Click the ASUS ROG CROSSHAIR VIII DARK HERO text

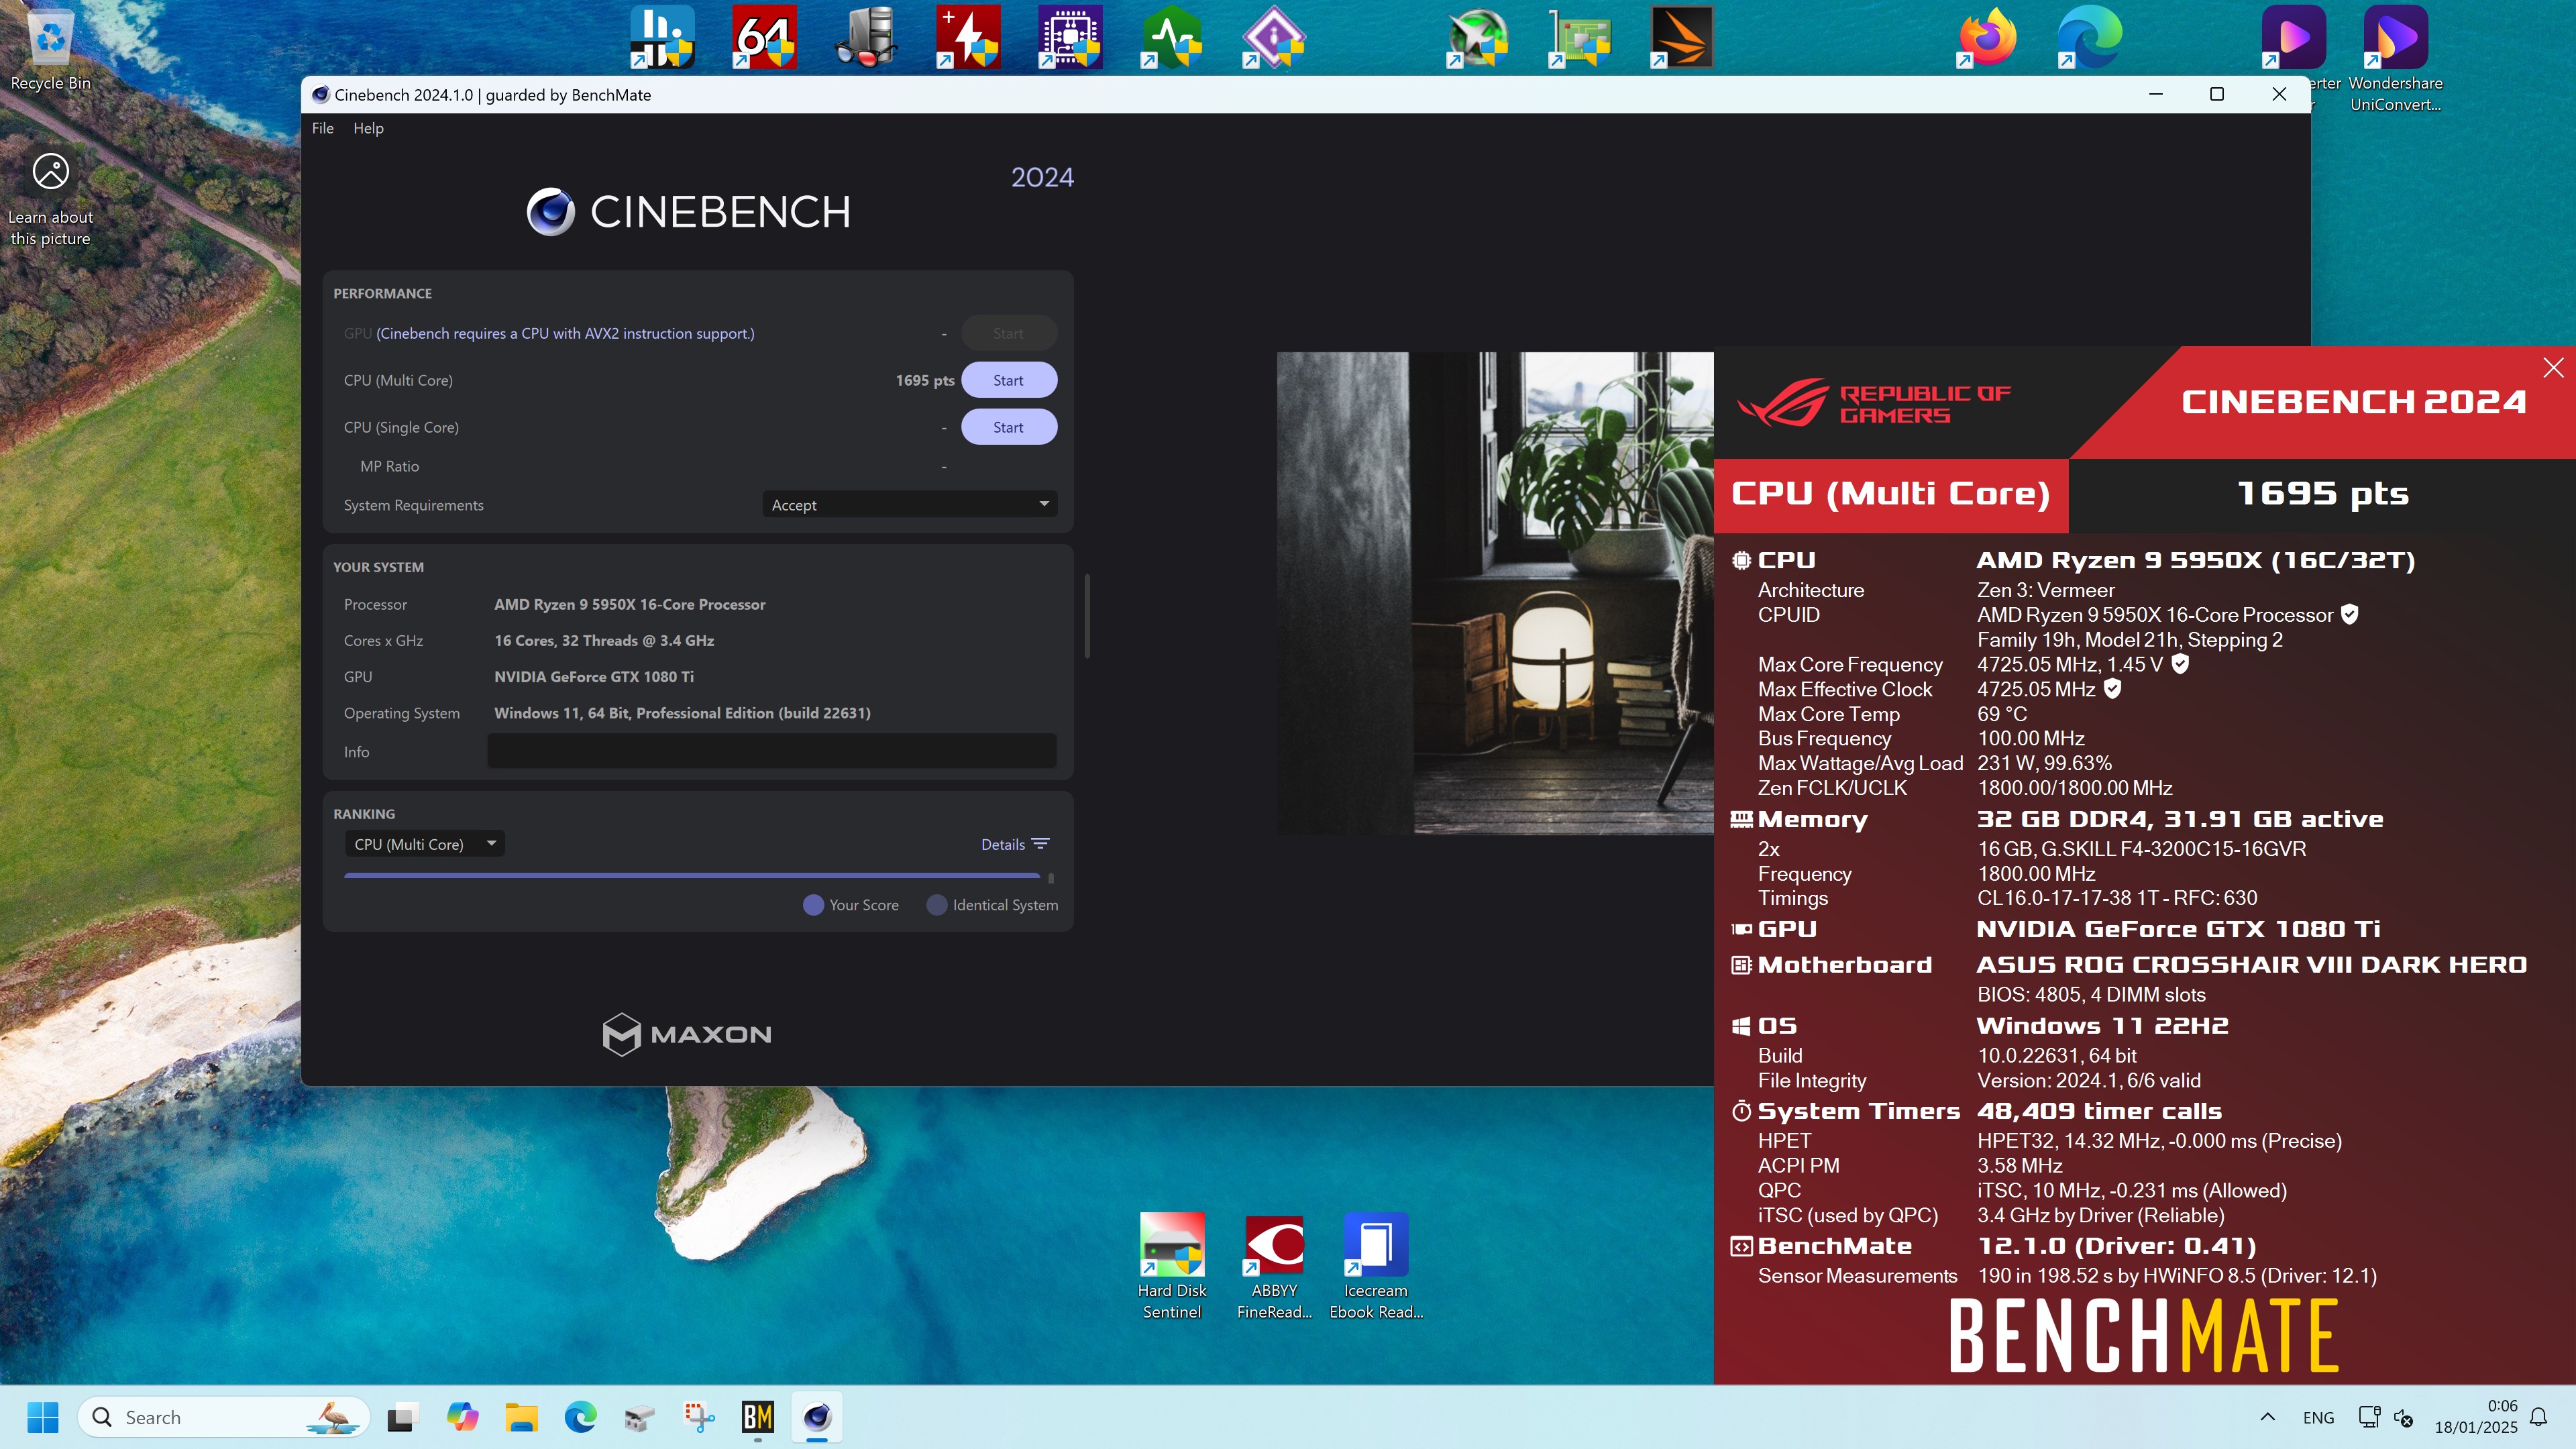coord(2251,965)
